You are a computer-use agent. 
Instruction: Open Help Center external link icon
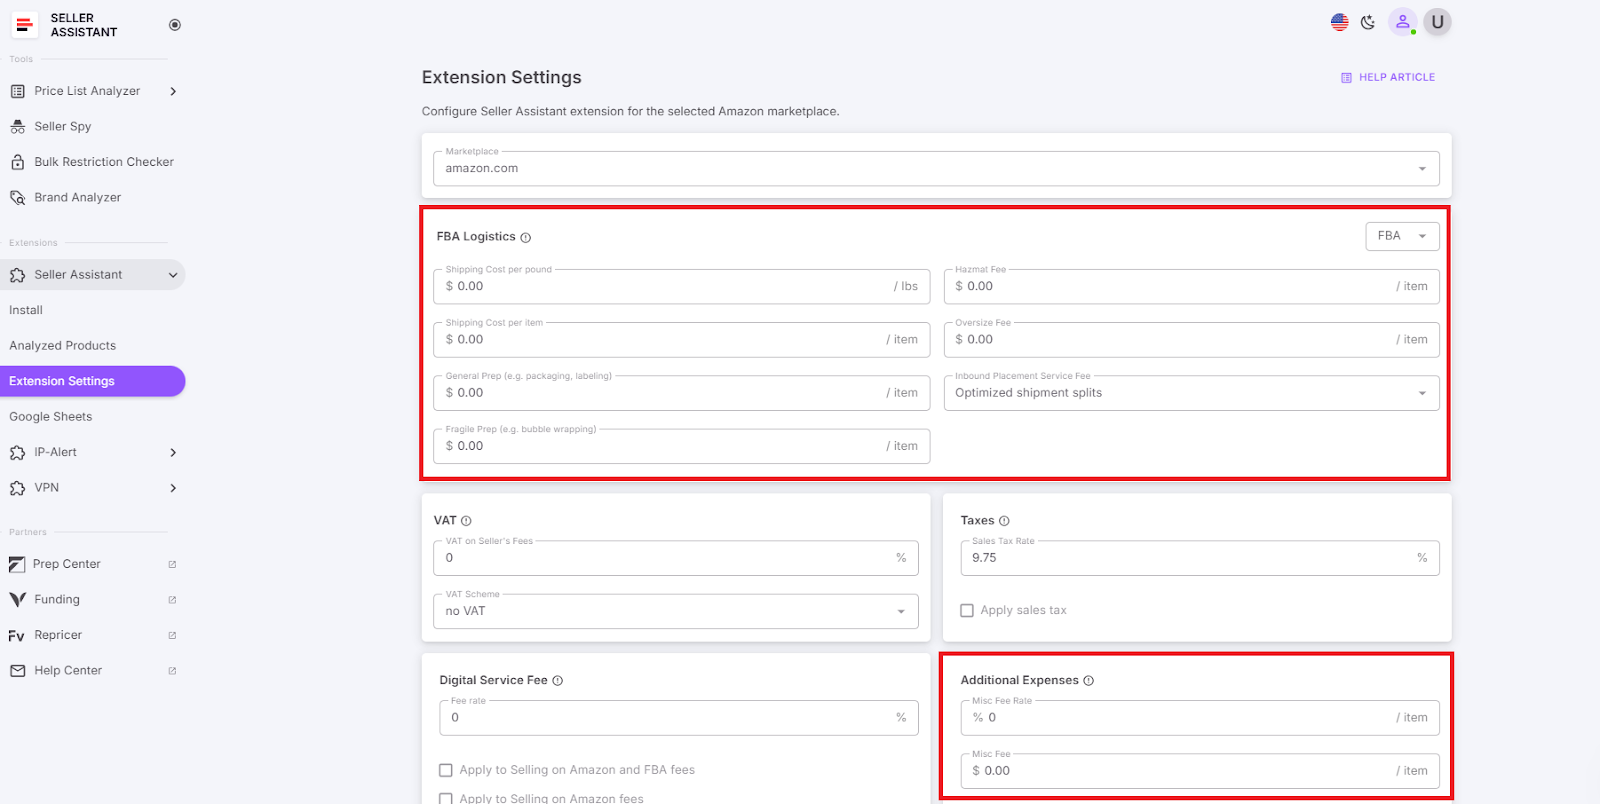172,671
